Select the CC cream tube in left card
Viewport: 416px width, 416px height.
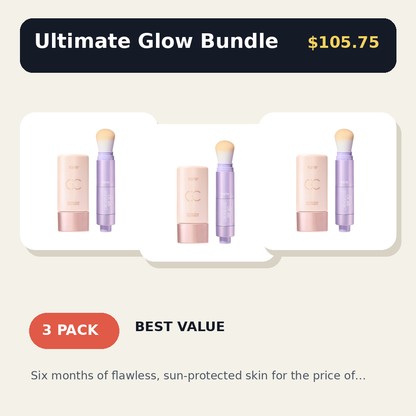(73, 193)
